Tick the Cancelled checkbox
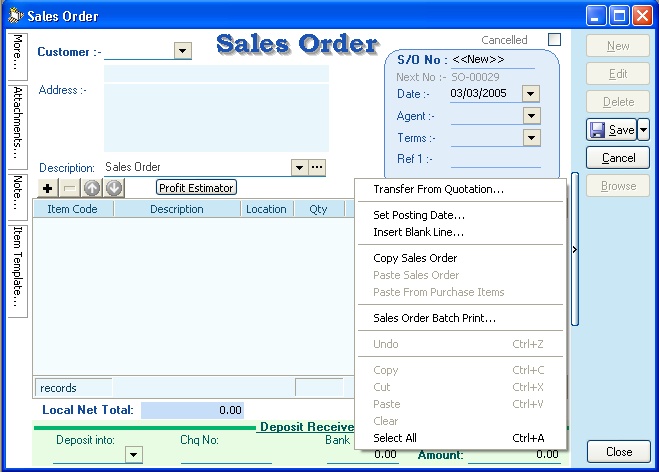Viewport: 659px width, 472px height. pos(554,40)
